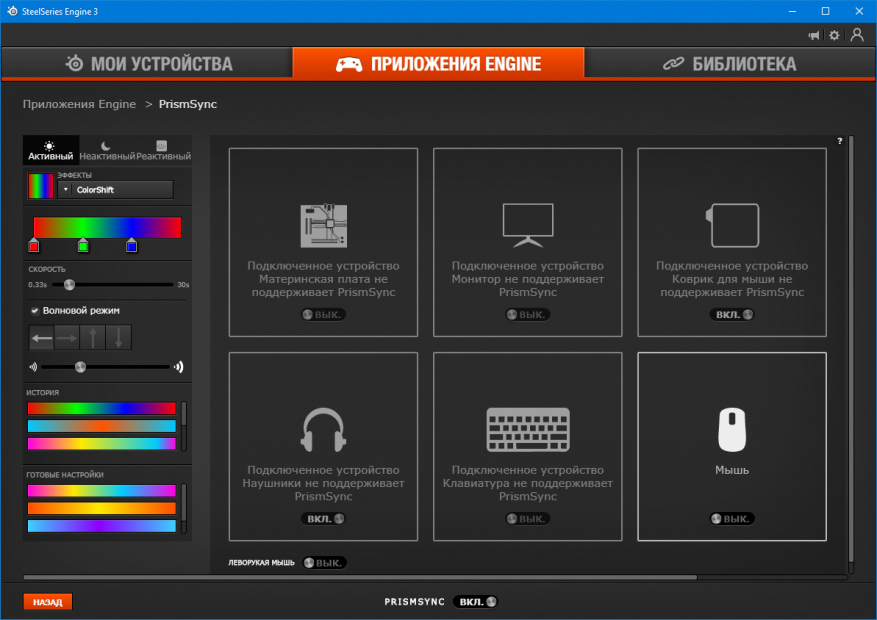This screenshot has width=877, height=620.
Task: Toggle the Материнская плата switch
Action: [323, 314]
